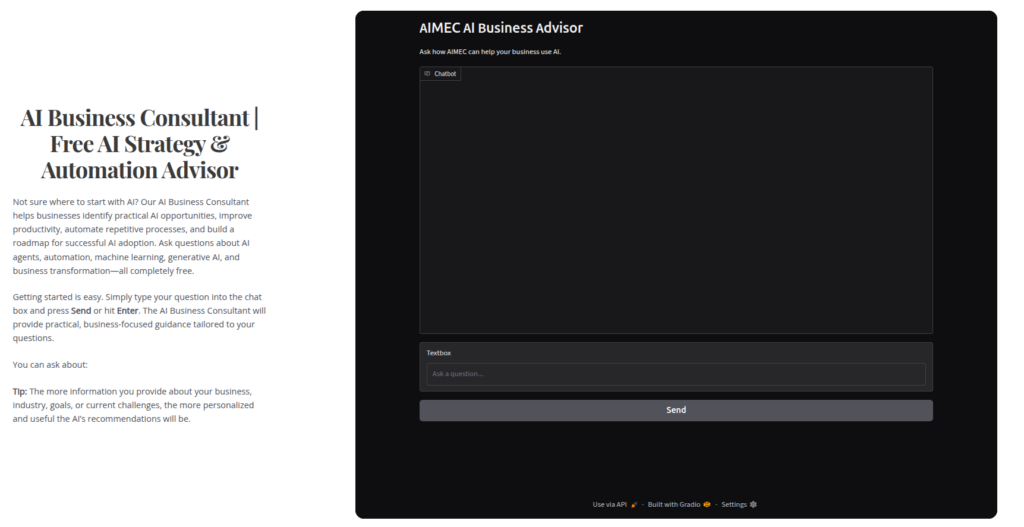The height and width of the screenshot is (527, 1024).
Task: Click the 'Textbox' label
Action: (439, 353)
